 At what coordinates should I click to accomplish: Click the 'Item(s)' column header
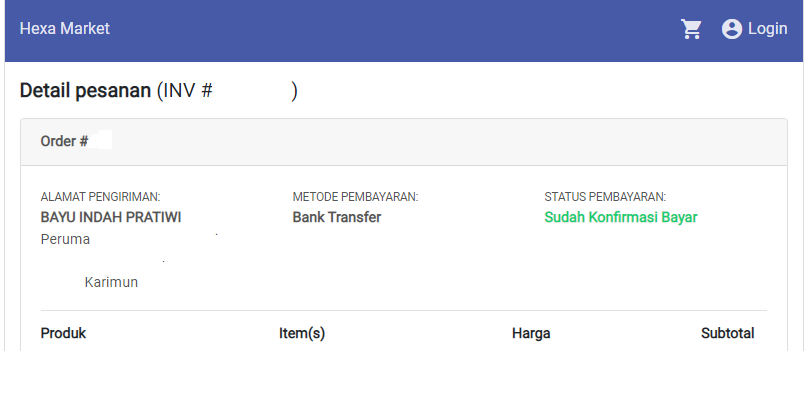click(x=302, y=333)
